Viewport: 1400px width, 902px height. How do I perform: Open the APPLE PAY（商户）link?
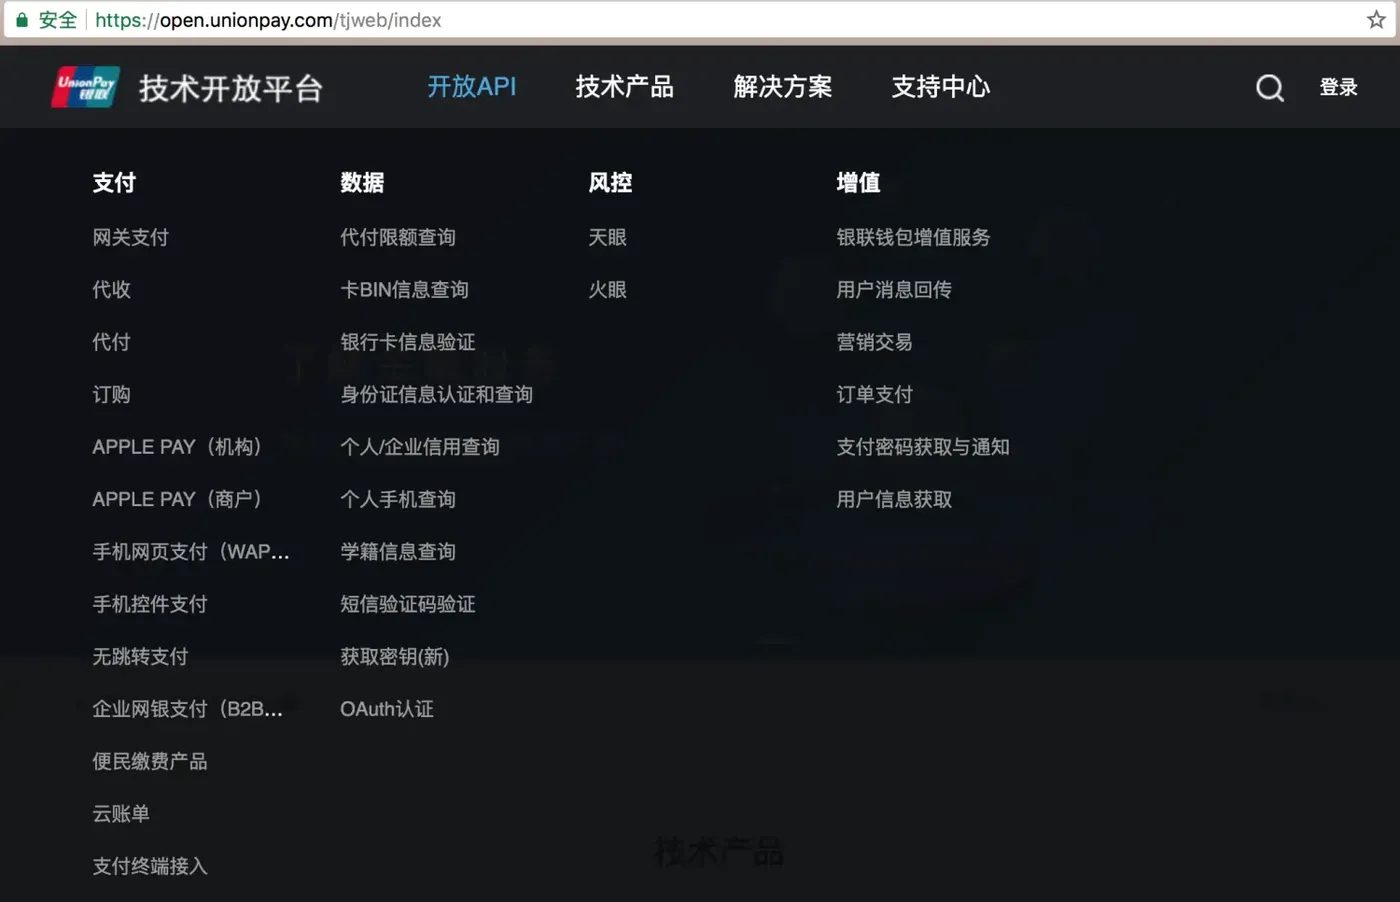pyautogui.click(x=177, y=499)
